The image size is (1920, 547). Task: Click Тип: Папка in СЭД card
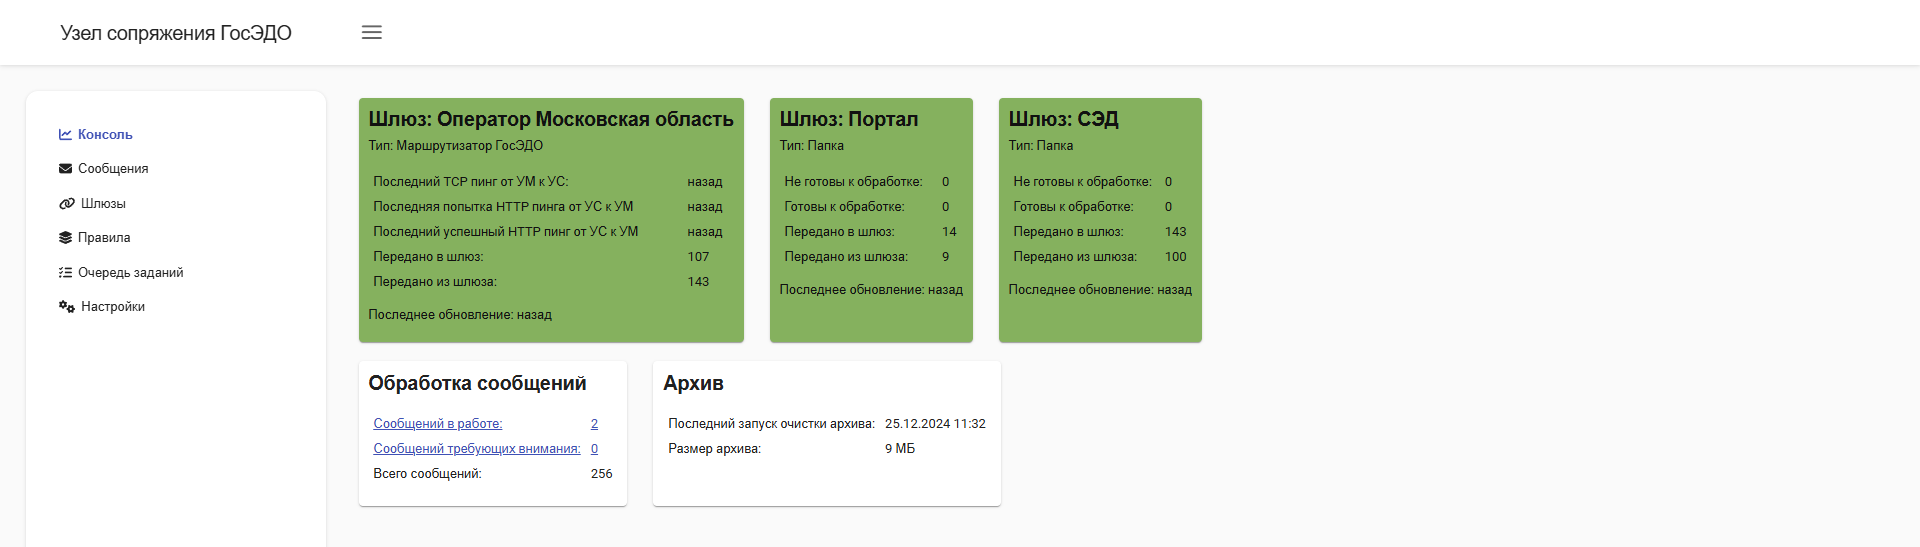pyautogui.click(x=1040, y=145)
